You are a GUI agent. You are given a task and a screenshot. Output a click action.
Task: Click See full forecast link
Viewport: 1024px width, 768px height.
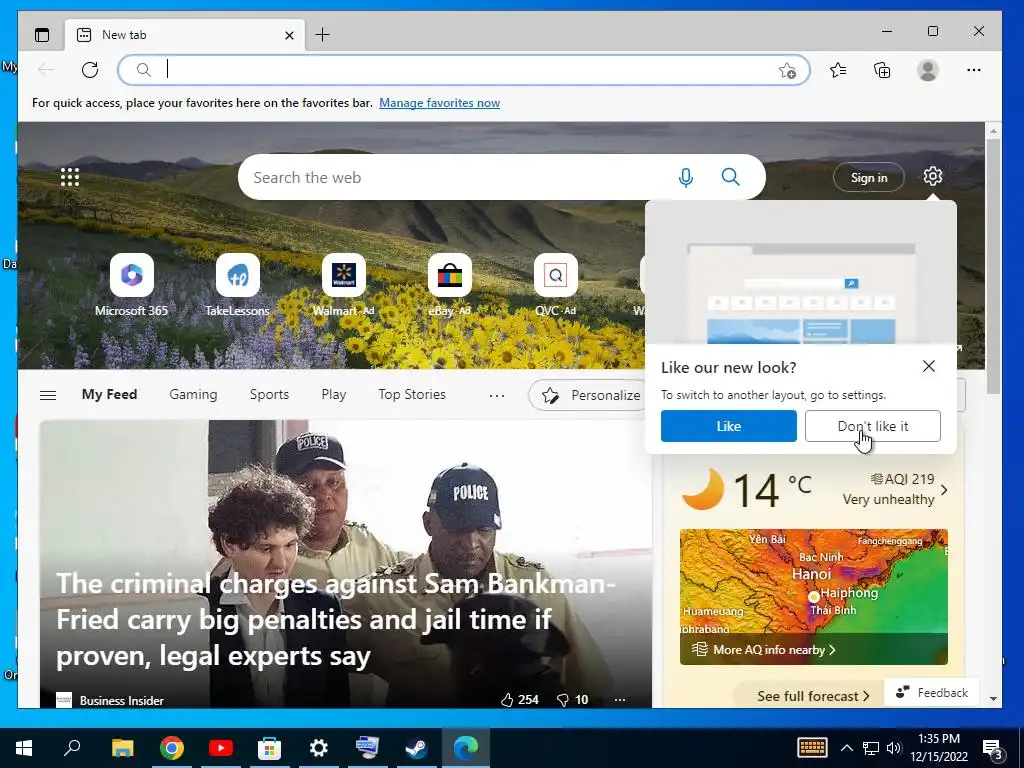813,696
